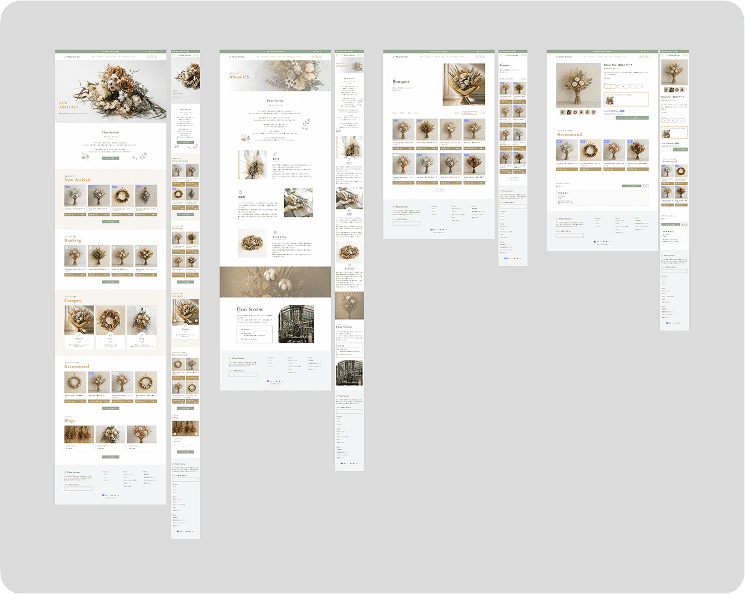Viewport: 745px width, 594px height.
Task: Click main product image on desktop product mockup
Action: [x=578, y=86]
